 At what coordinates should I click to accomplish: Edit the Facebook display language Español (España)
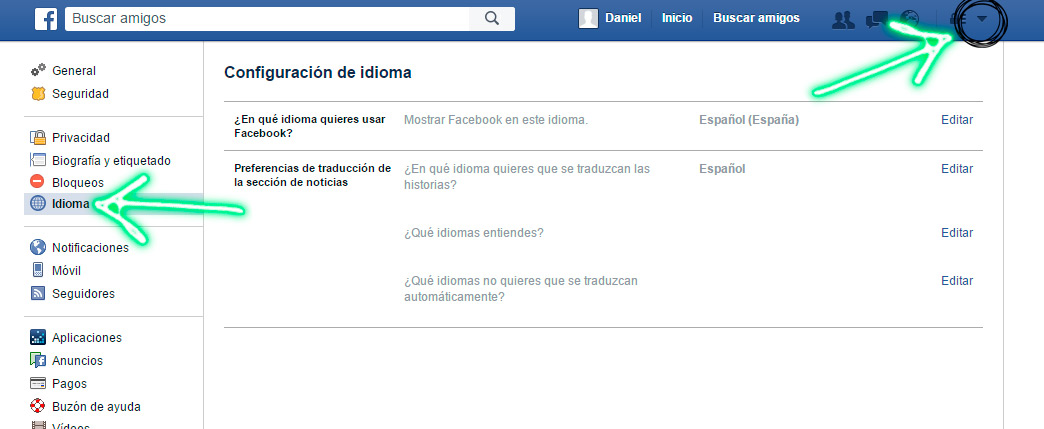pyautogui.click(x=957, y=120)
